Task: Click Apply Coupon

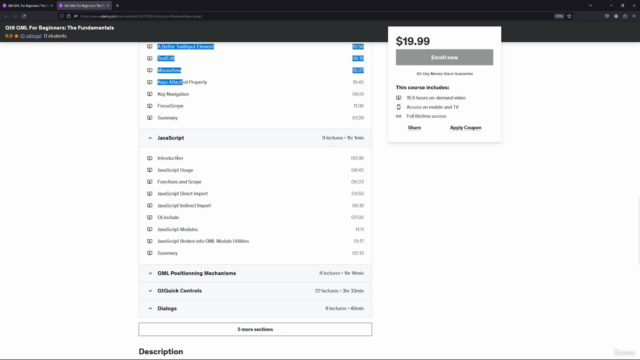Action: coord(465,128)
